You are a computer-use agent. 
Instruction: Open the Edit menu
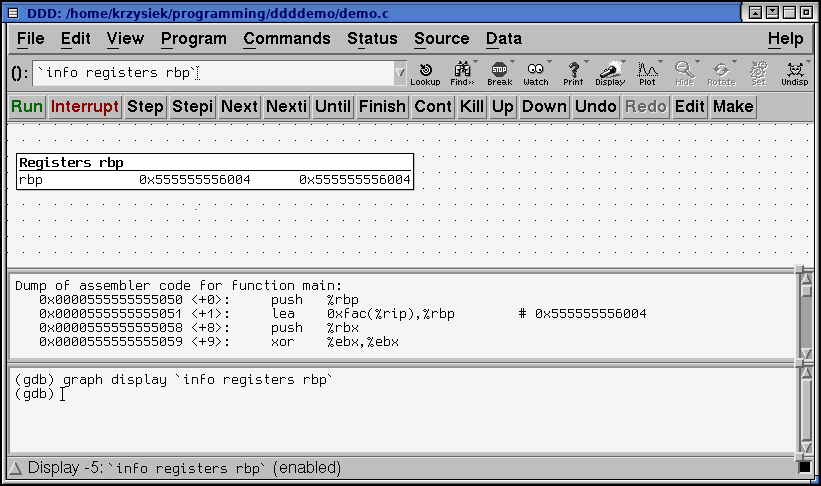point(75,39)
